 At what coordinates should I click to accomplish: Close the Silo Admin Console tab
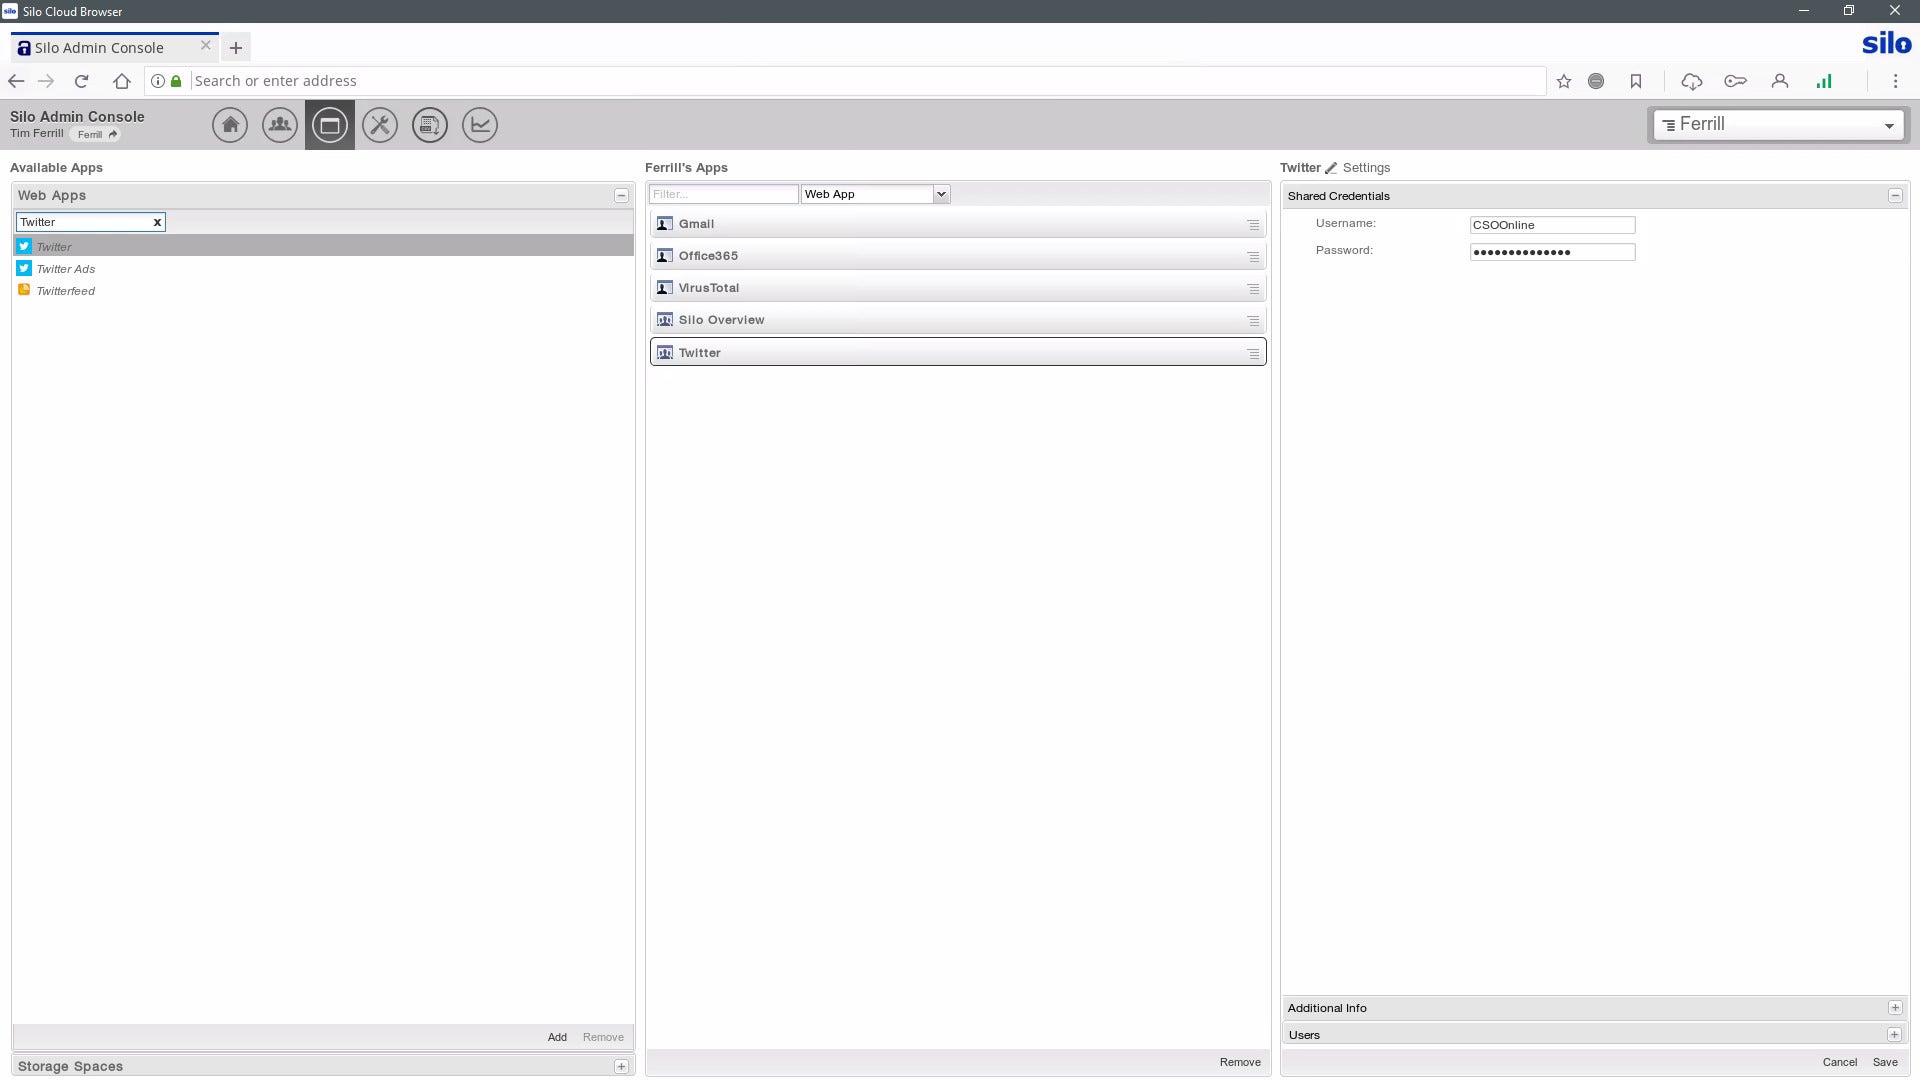[x=206, y=45]
